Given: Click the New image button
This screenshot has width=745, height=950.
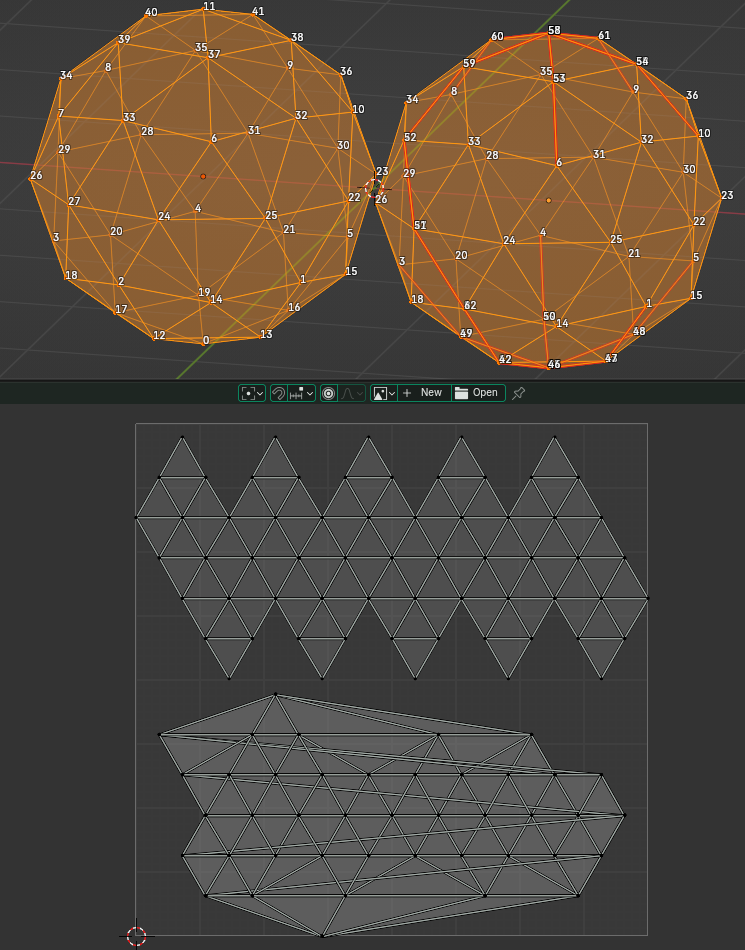Looking at the screenshot, I should (x=424, y=393).
